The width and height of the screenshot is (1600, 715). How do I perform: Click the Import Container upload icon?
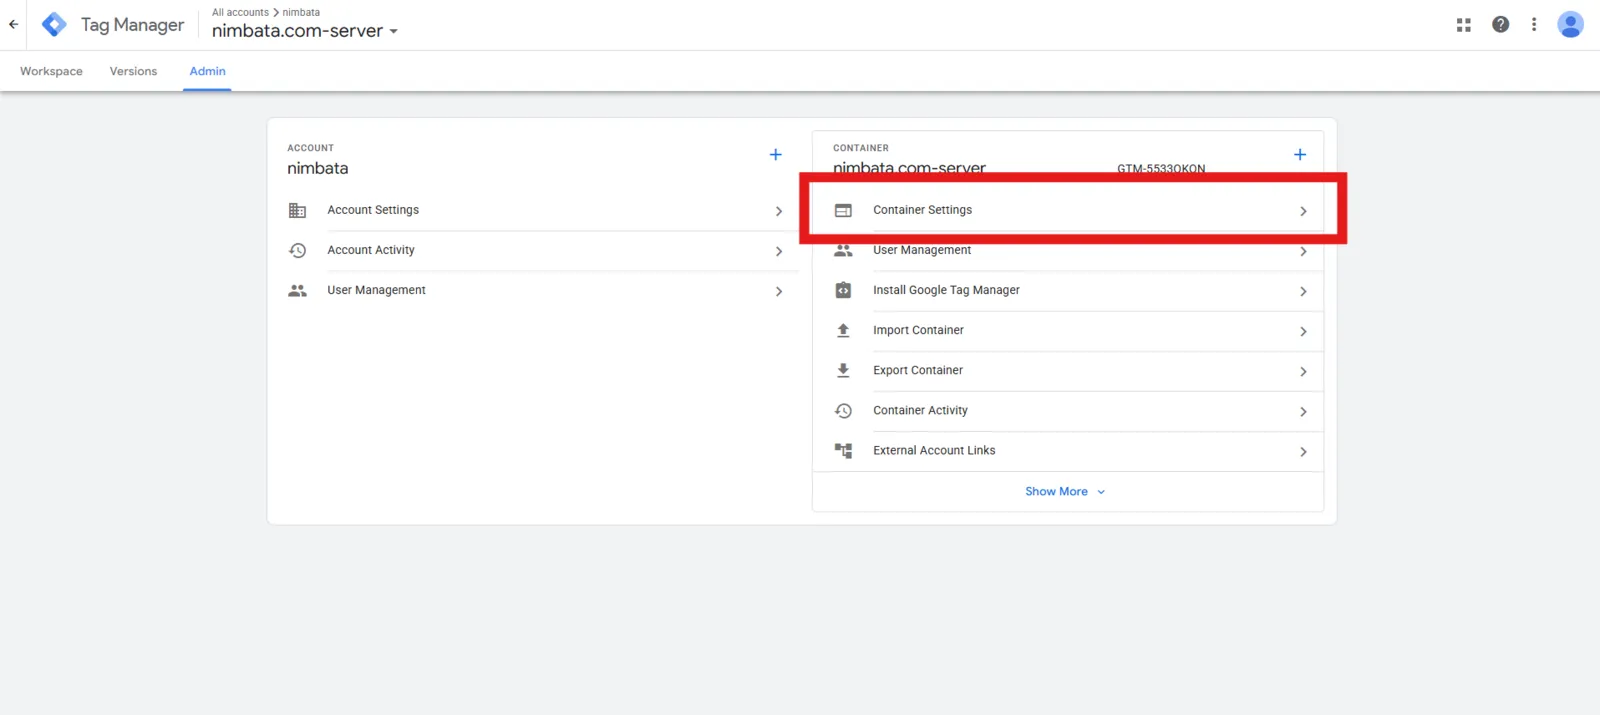pyautogui.click(x=843, y=330)
